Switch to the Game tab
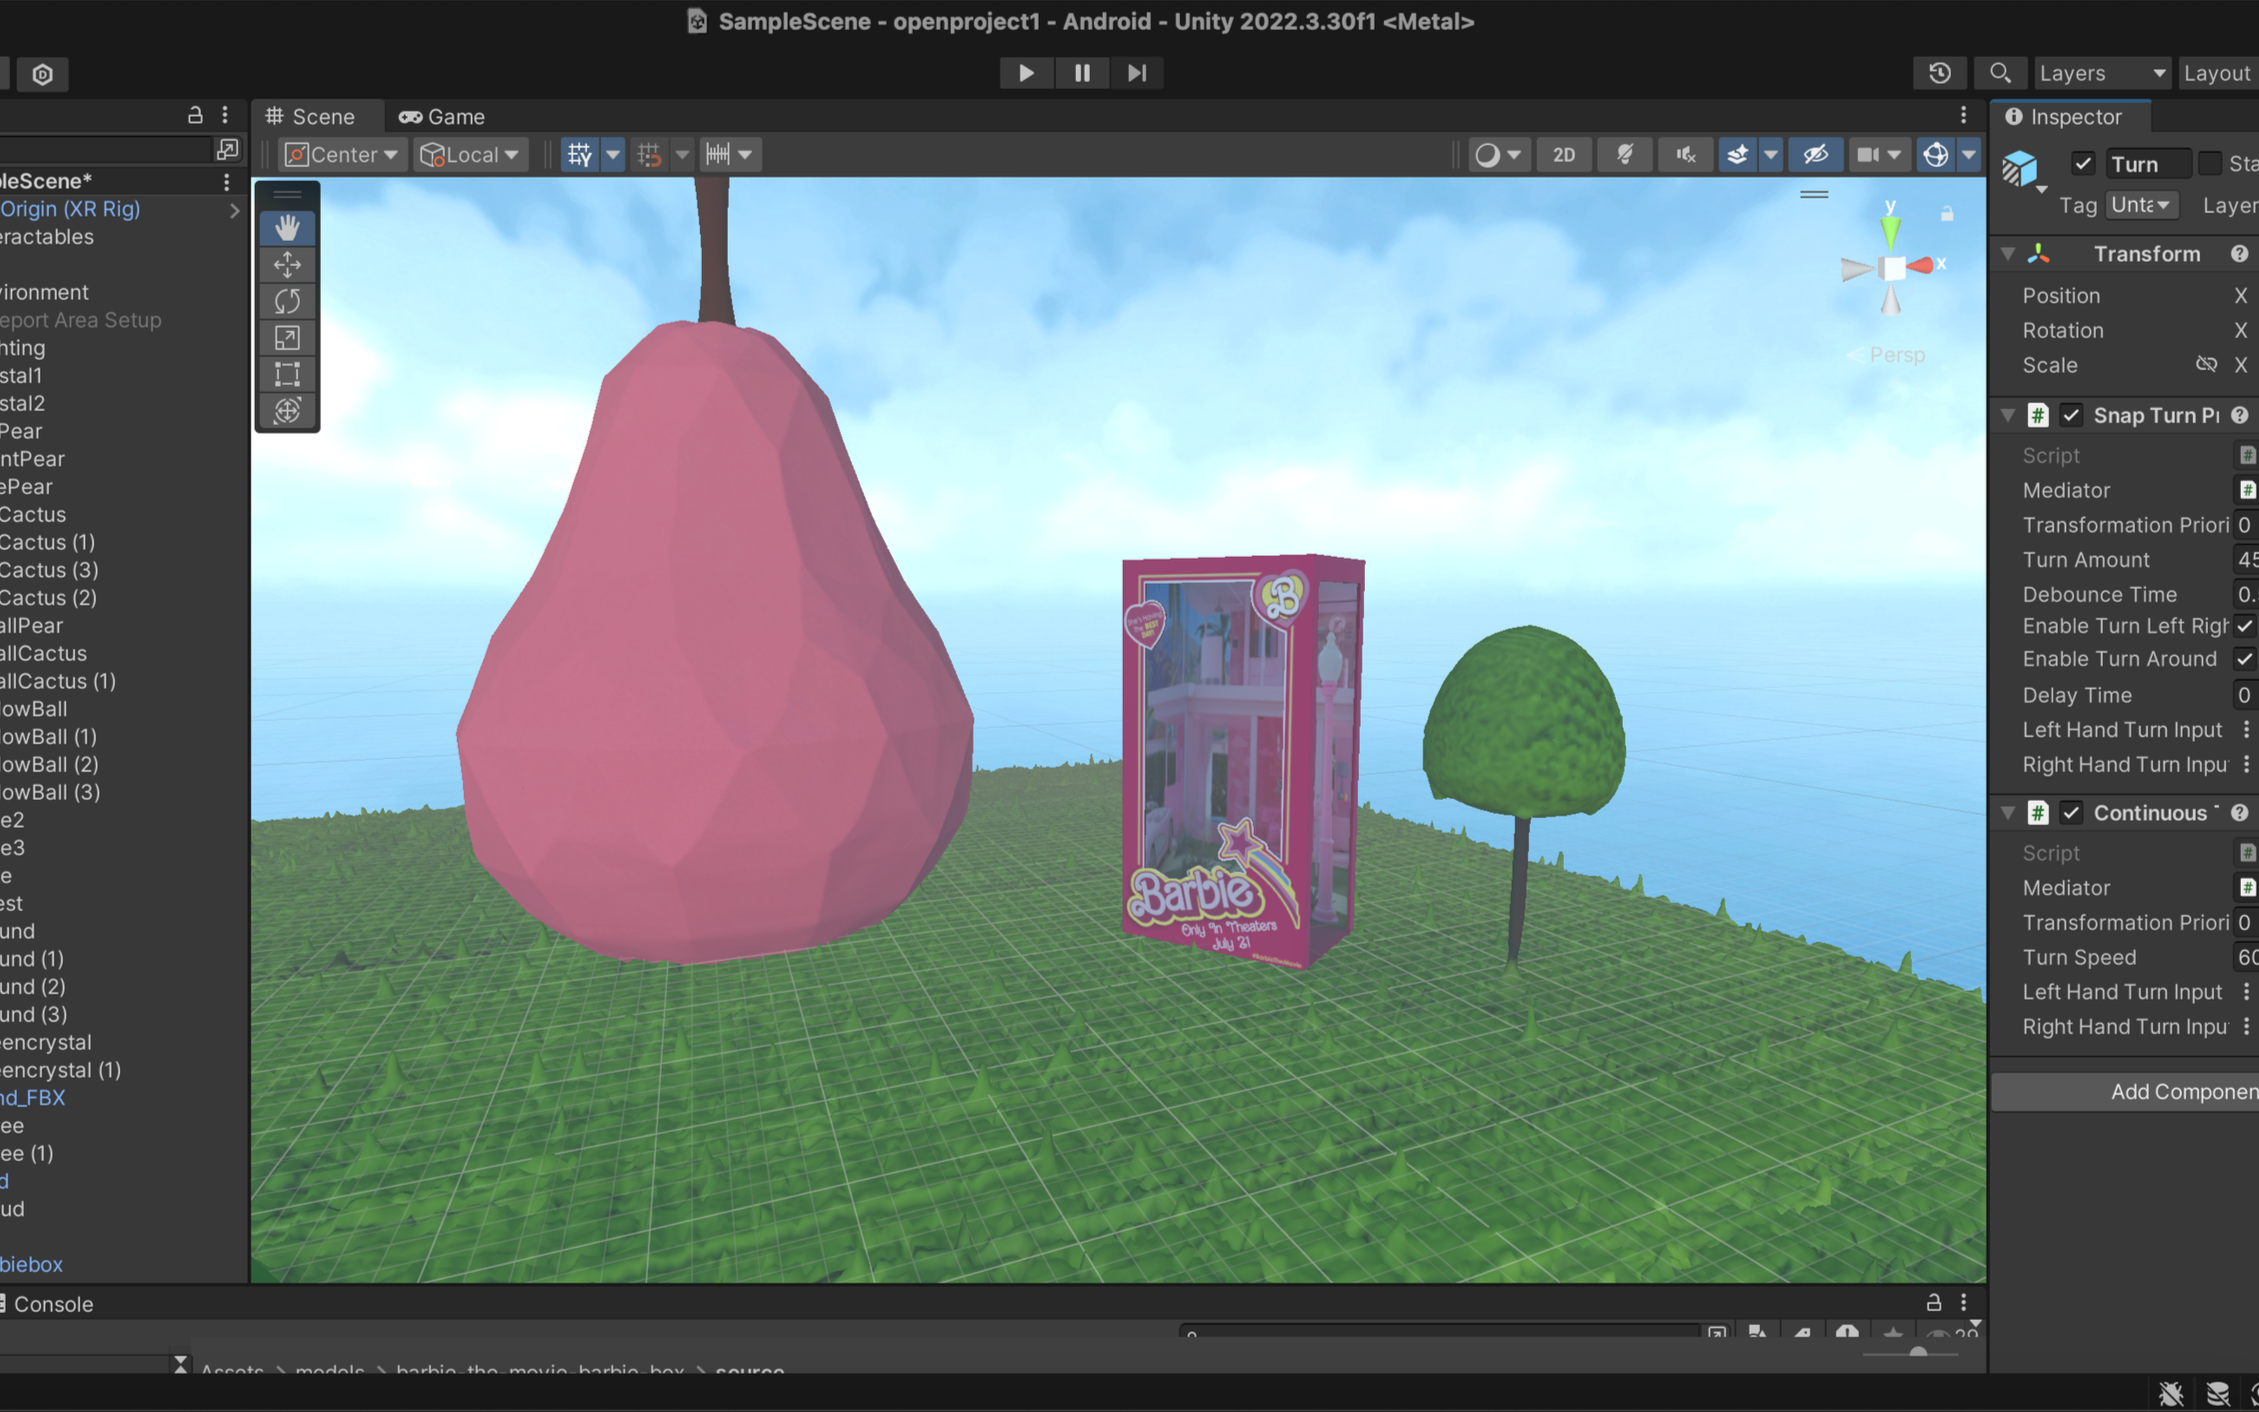The image size is (2259, 1412). click(x=442, y=116)
